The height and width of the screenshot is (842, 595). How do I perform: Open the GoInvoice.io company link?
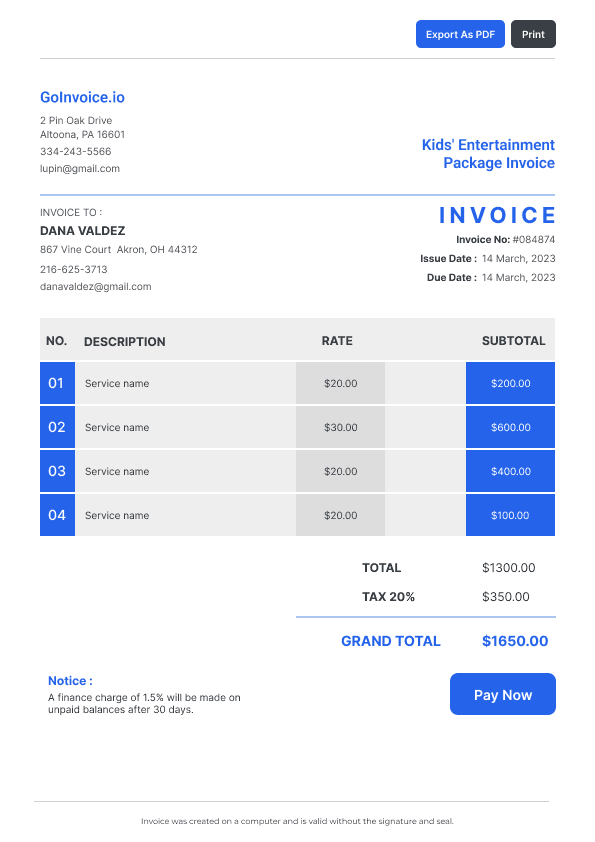click(x=82, y=97)
